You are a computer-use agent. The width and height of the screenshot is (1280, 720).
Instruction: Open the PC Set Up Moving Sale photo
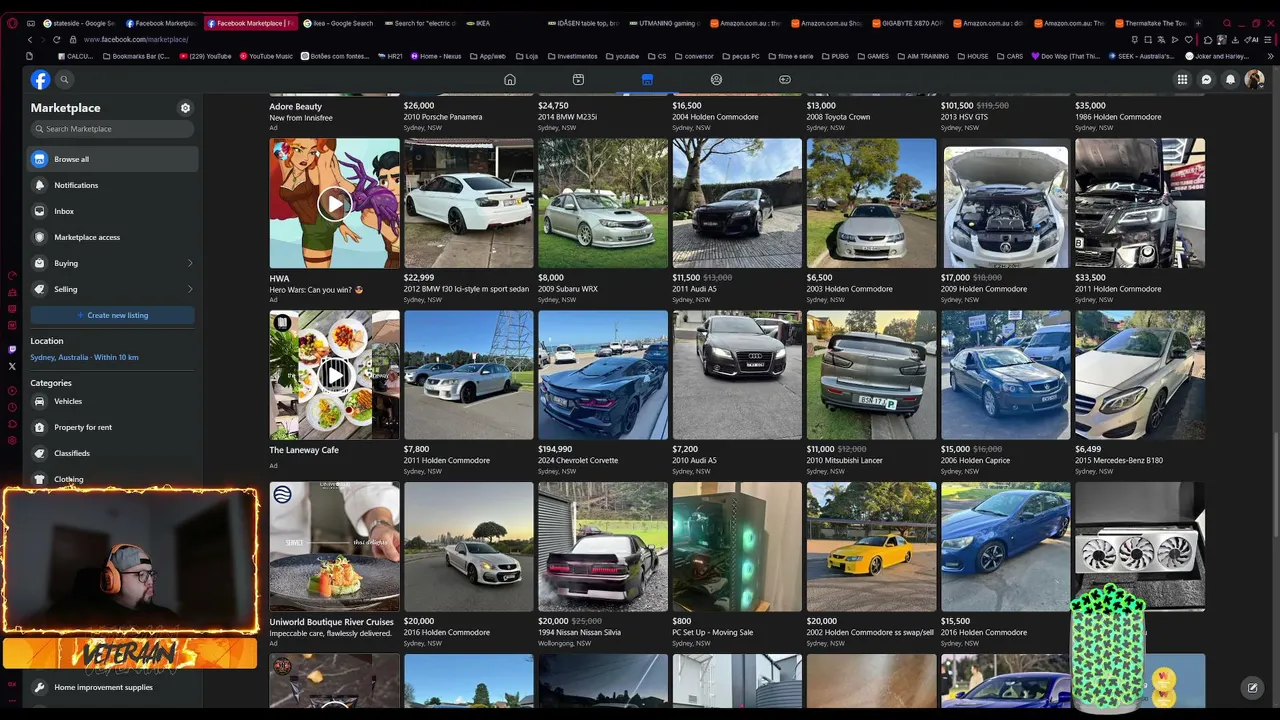click(x=737, y=547)
